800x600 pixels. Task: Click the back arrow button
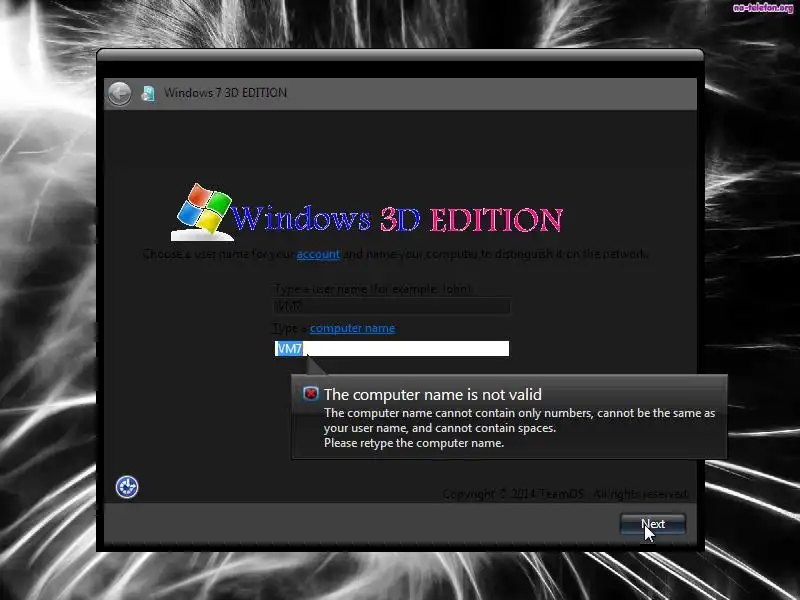pyautogui.click(x=120, y=93)
